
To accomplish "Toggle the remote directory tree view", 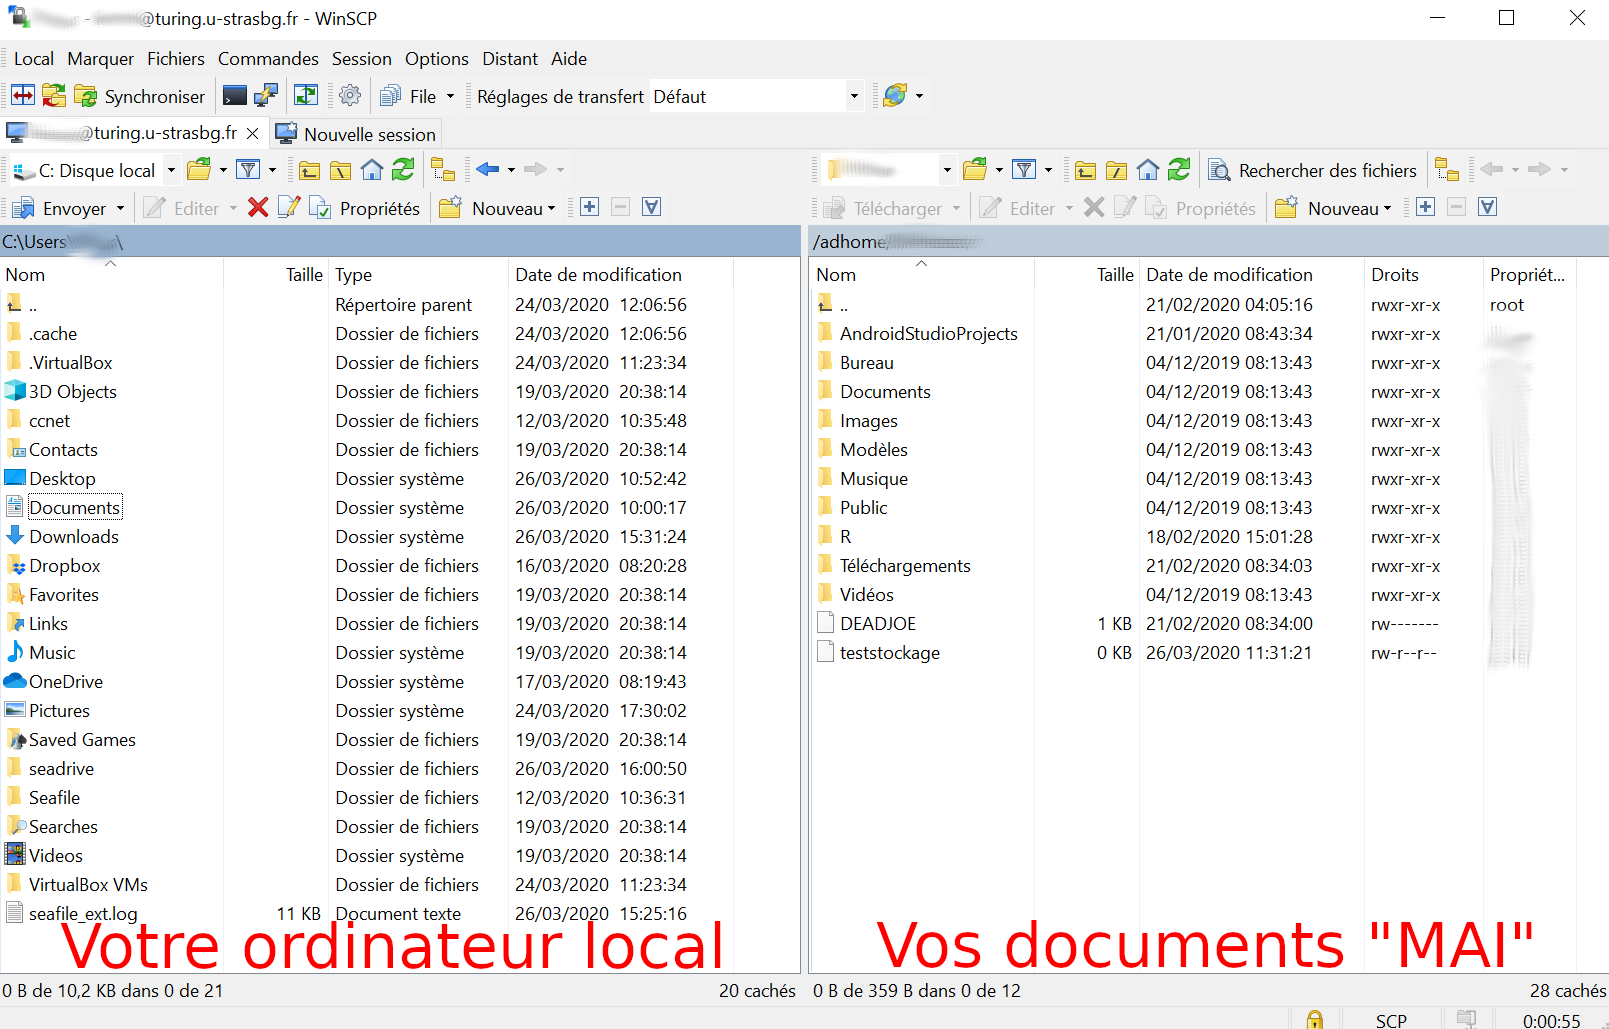I will (1446, 170).
